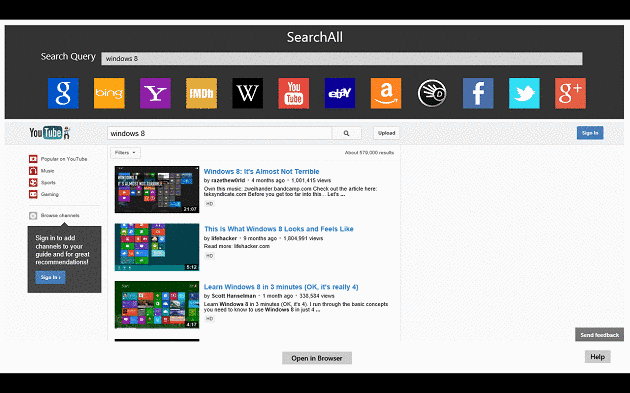
Task: Open the Sports category icon
Action: coord(33,182)
